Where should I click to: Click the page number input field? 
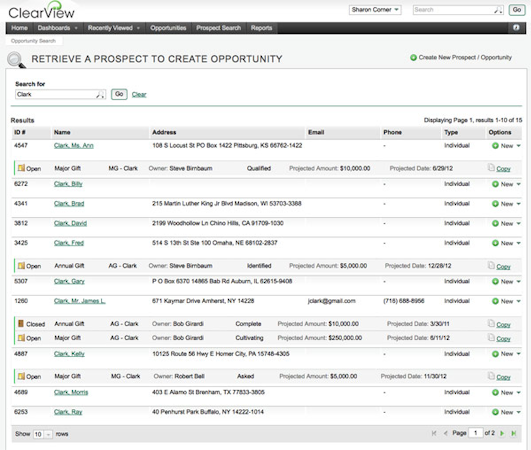pos(475,433)
